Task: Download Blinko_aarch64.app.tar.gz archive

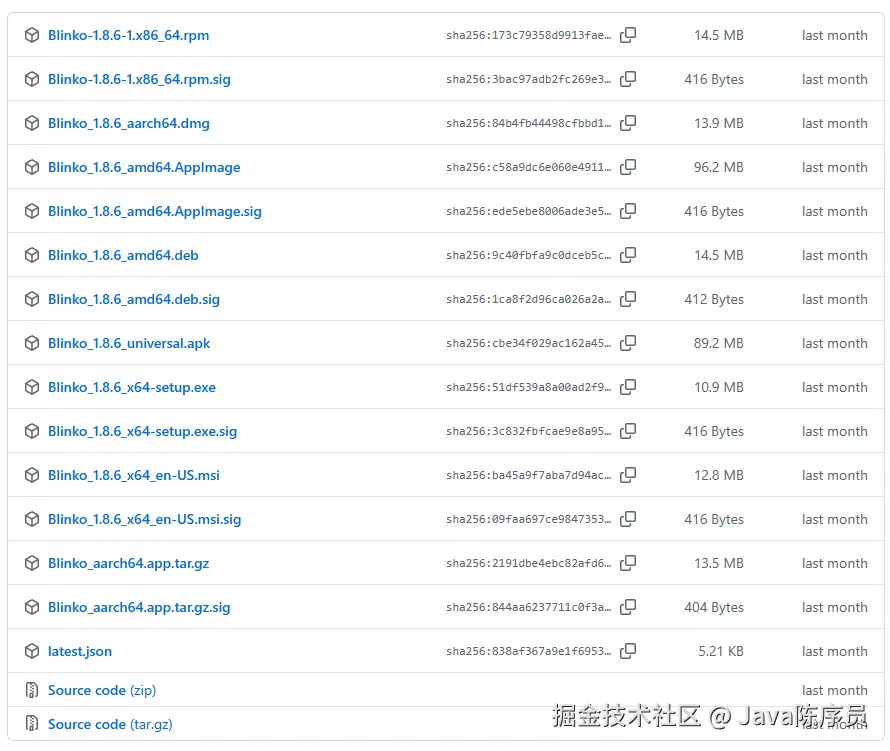Action: coord(128,563)
